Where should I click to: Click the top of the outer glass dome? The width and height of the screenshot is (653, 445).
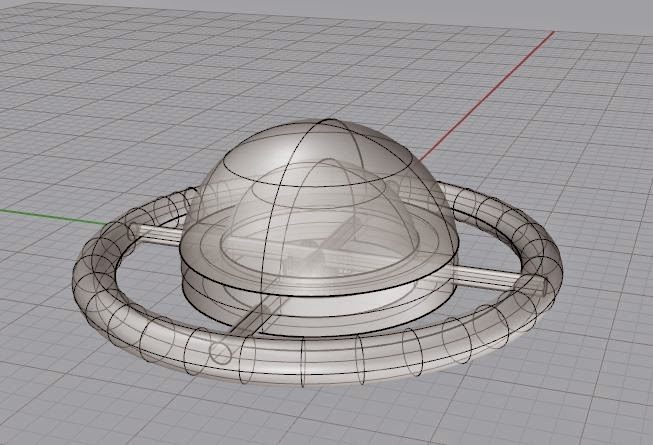[x=322, y=127]
